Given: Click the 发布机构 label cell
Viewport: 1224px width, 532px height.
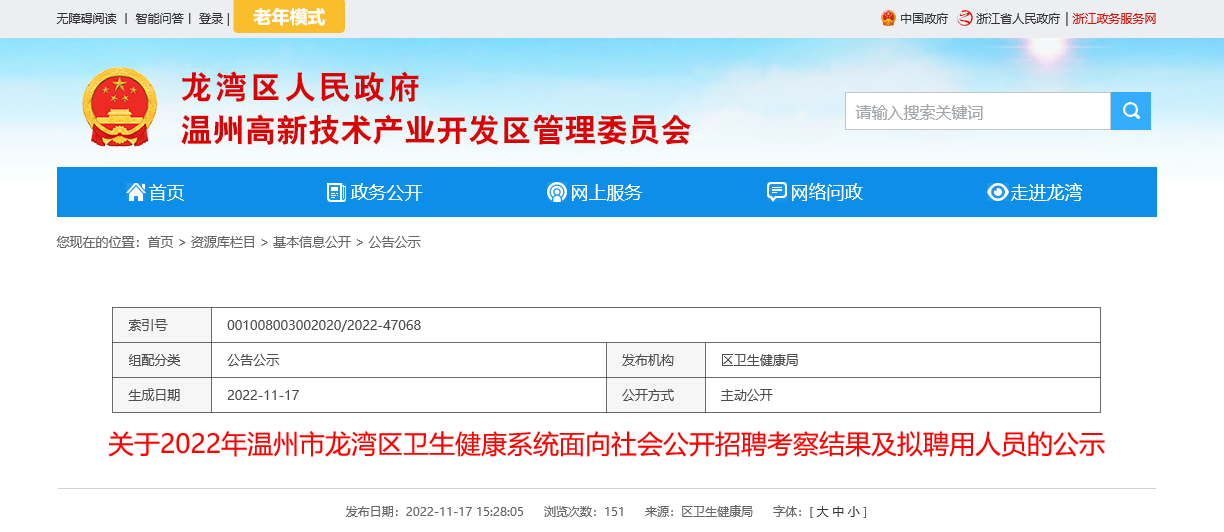Looking at the screenshot, I should 656,360.
